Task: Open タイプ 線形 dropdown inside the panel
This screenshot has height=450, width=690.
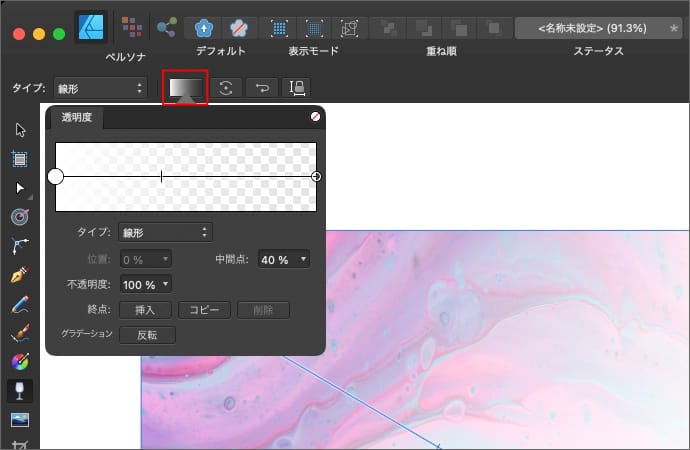Action: 165,232
